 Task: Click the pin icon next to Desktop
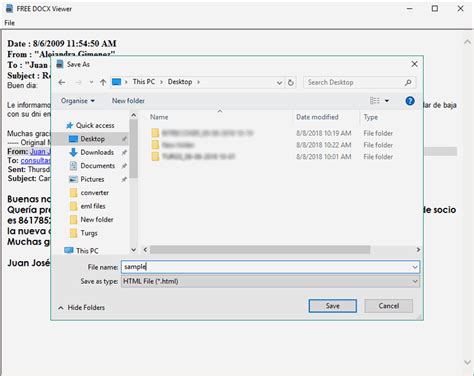pos(124,139)
